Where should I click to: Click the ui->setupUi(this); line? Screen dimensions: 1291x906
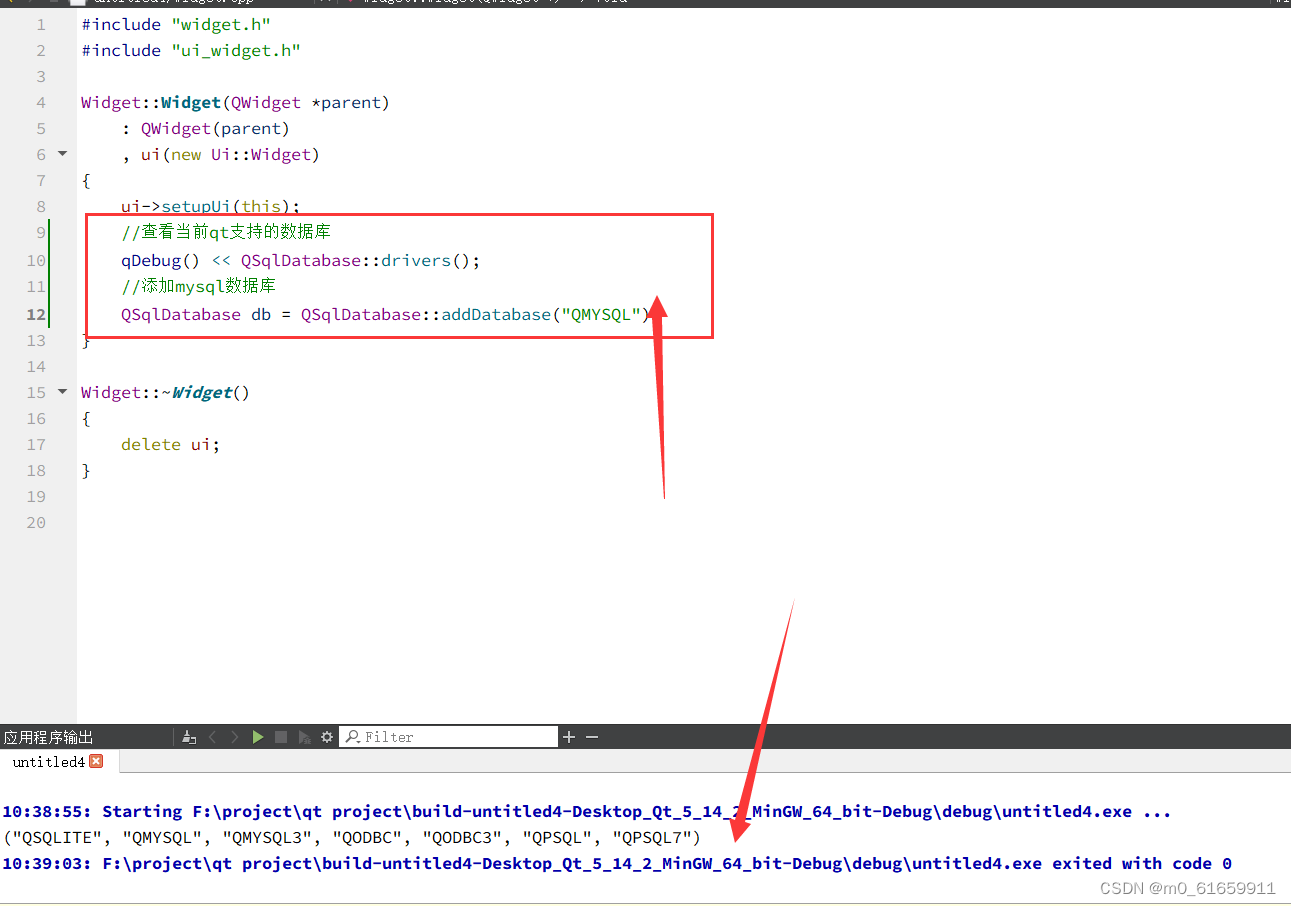tap(210, 206)
